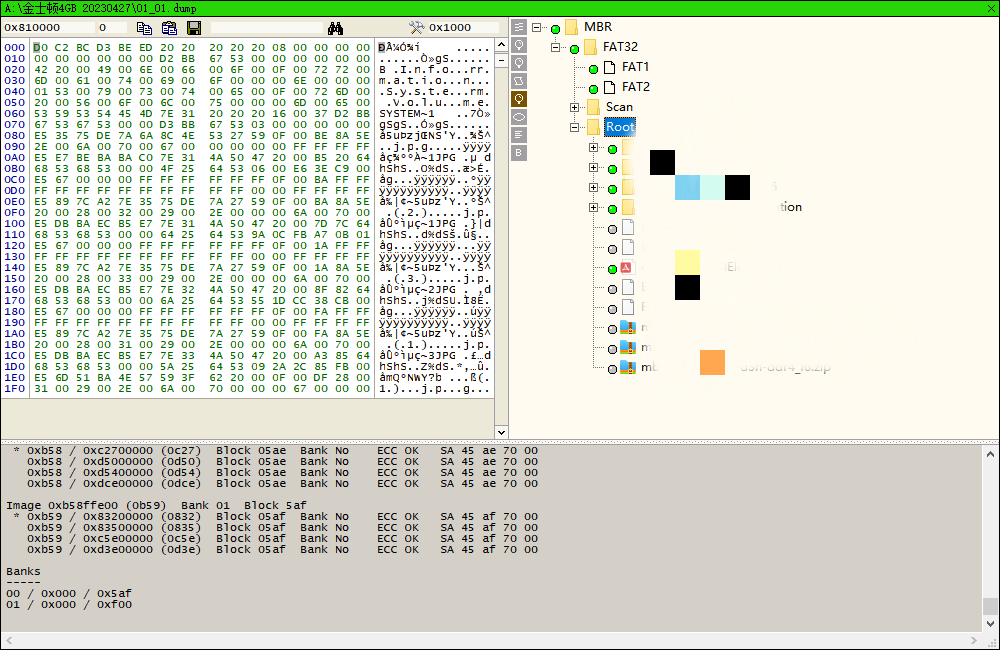The width and height of the screenshot is (1000, 650).
Task: Click the red PDF file icon under Root
Action: (626, 268)
